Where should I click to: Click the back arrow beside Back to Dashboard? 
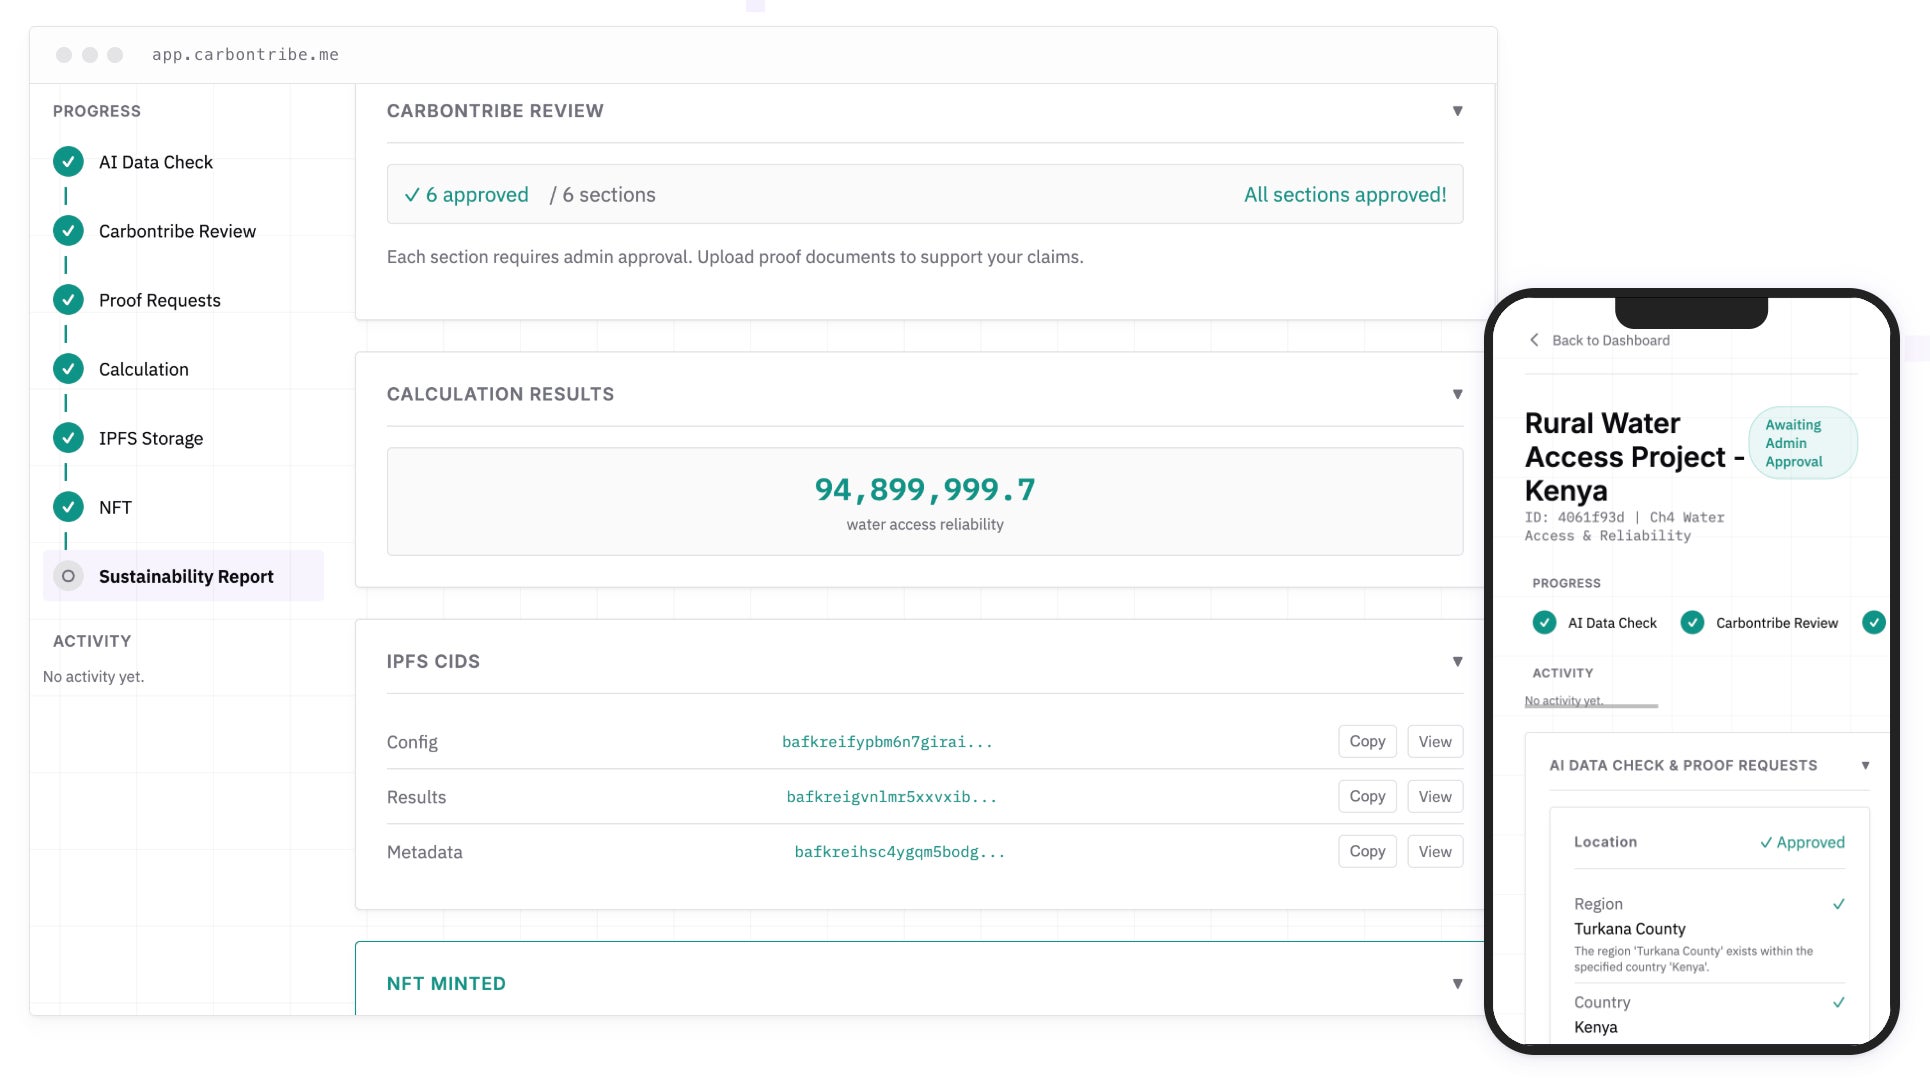[1534, 340]
